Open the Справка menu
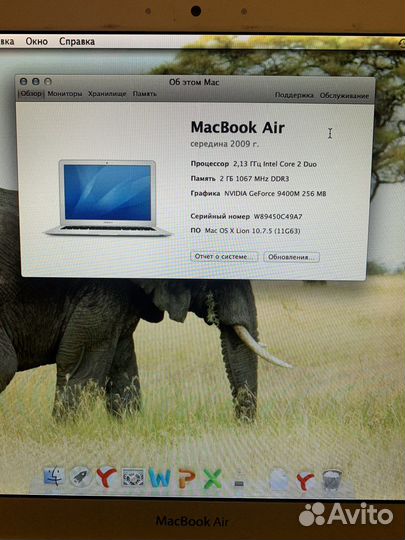 (77, 41)
